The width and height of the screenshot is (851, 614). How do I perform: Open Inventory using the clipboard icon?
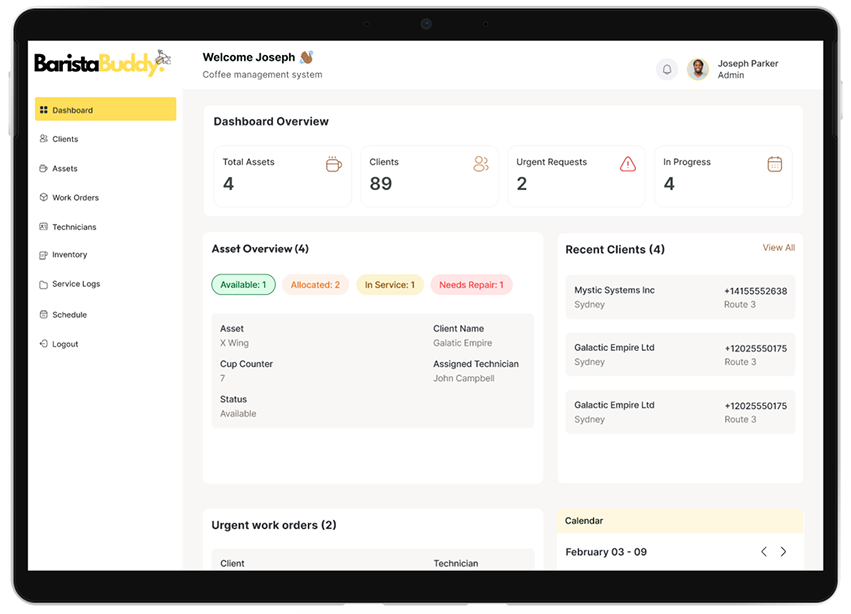click(x=43, y=255)
